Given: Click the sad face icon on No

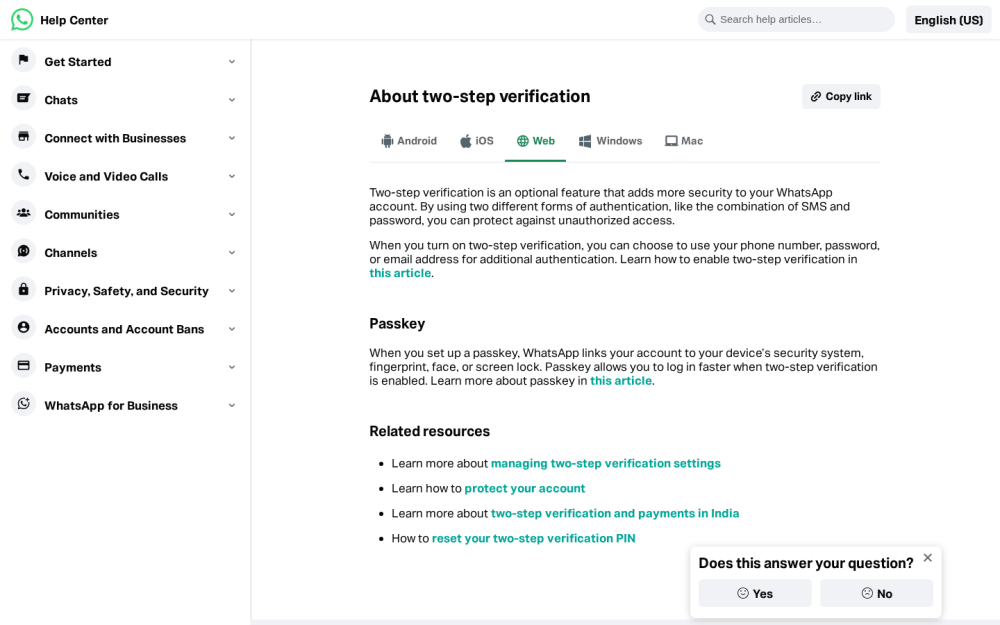Looking at the screenshot, I should click(x=867, y=593).
